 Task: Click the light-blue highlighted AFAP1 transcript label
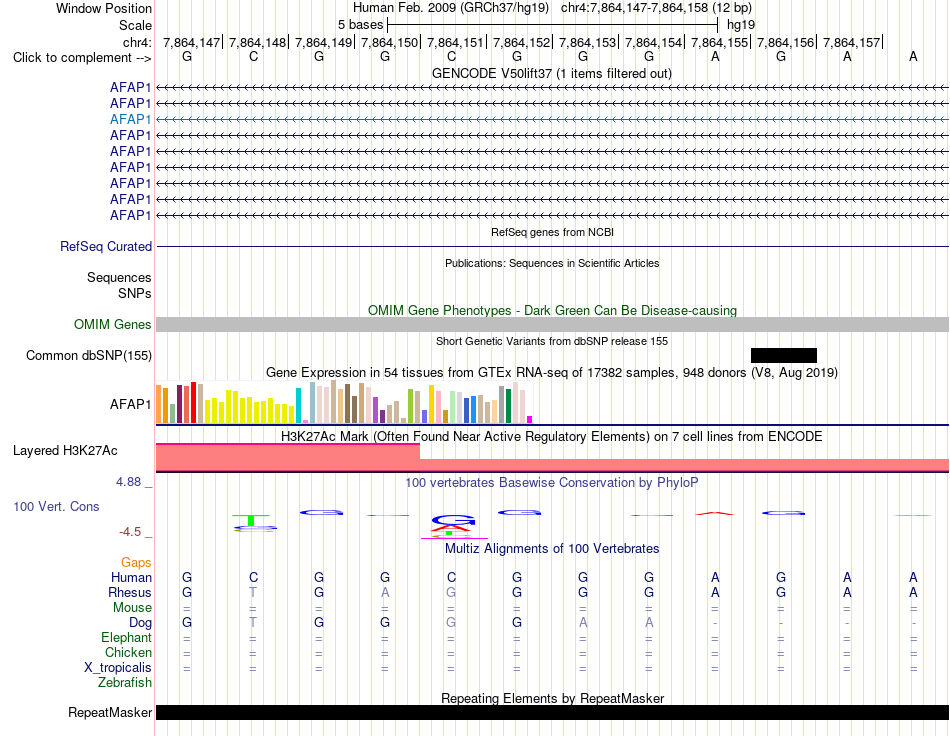[x=130, y=119]
